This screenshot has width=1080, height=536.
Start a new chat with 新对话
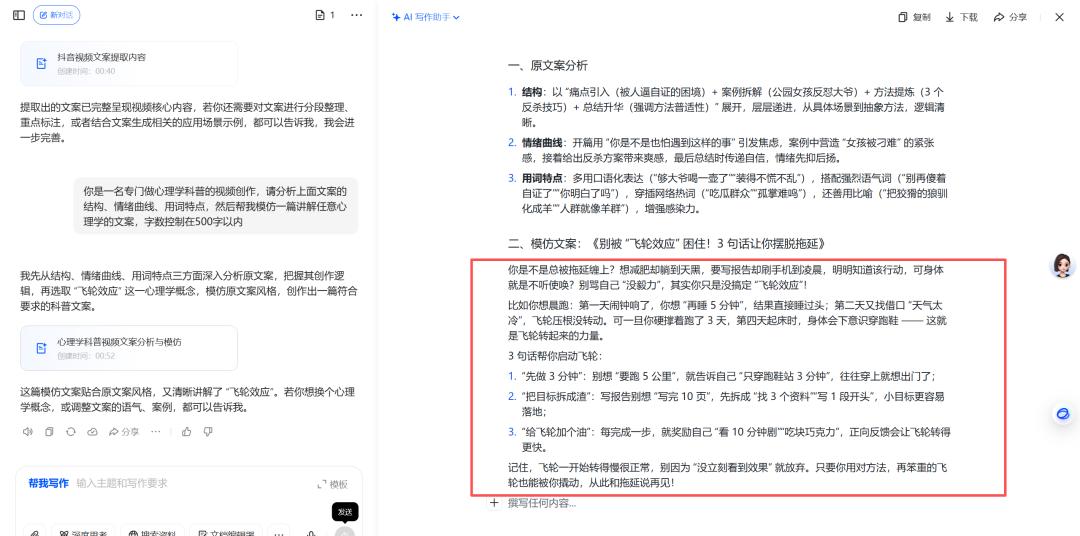pos(56,15)
